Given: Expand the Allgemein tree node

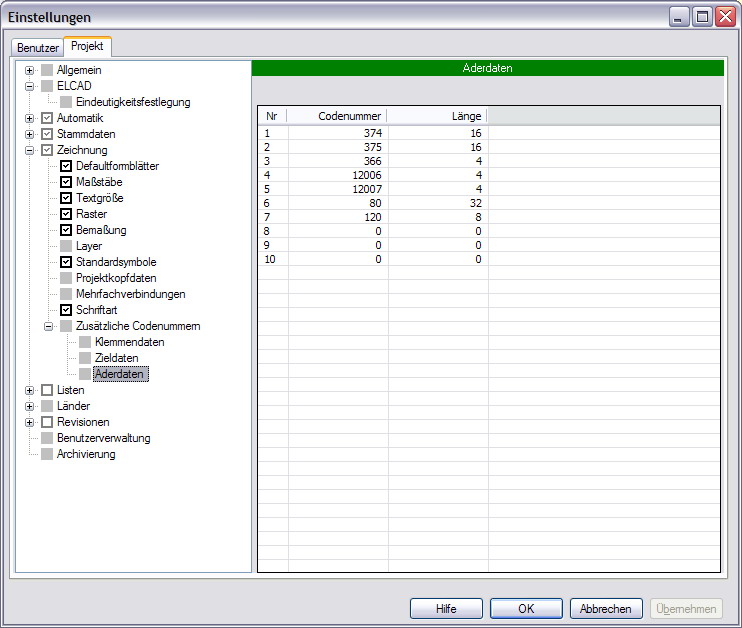Looking at the screenshot, I should tap(29, 71).
